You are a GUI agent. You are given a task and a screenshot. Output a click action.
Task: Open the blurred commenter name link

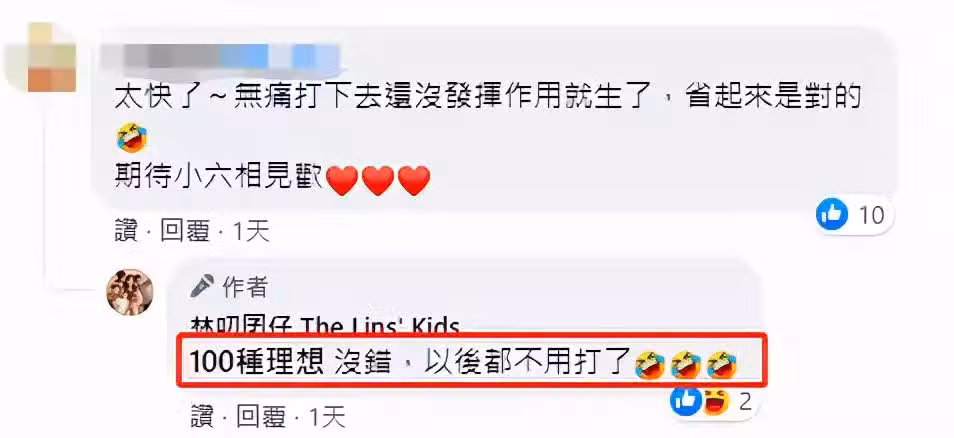(220, 57)
